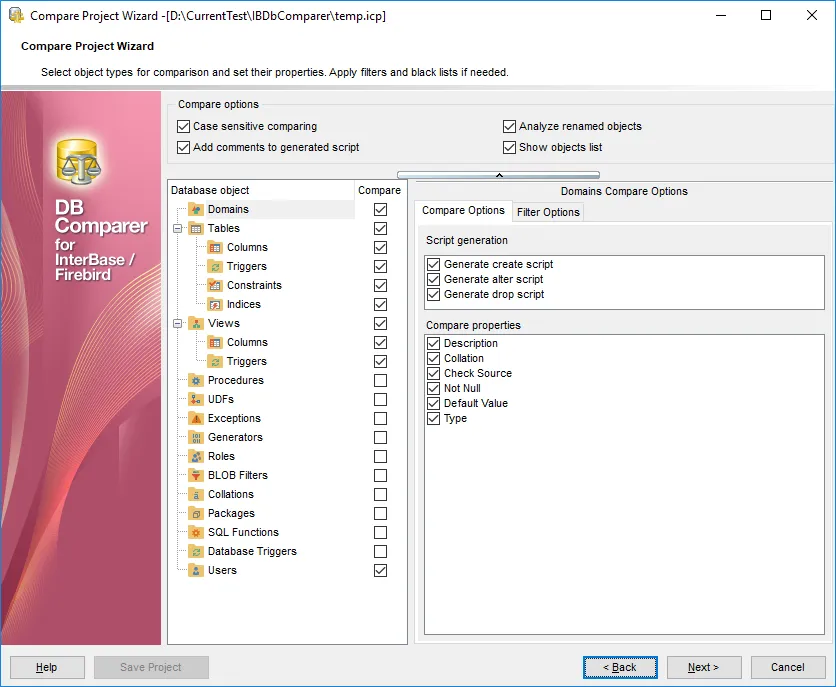This screenshot has width=836, height=687.
Task: Click the Help button
Action: pyautogui.click(x=47, y=667)
